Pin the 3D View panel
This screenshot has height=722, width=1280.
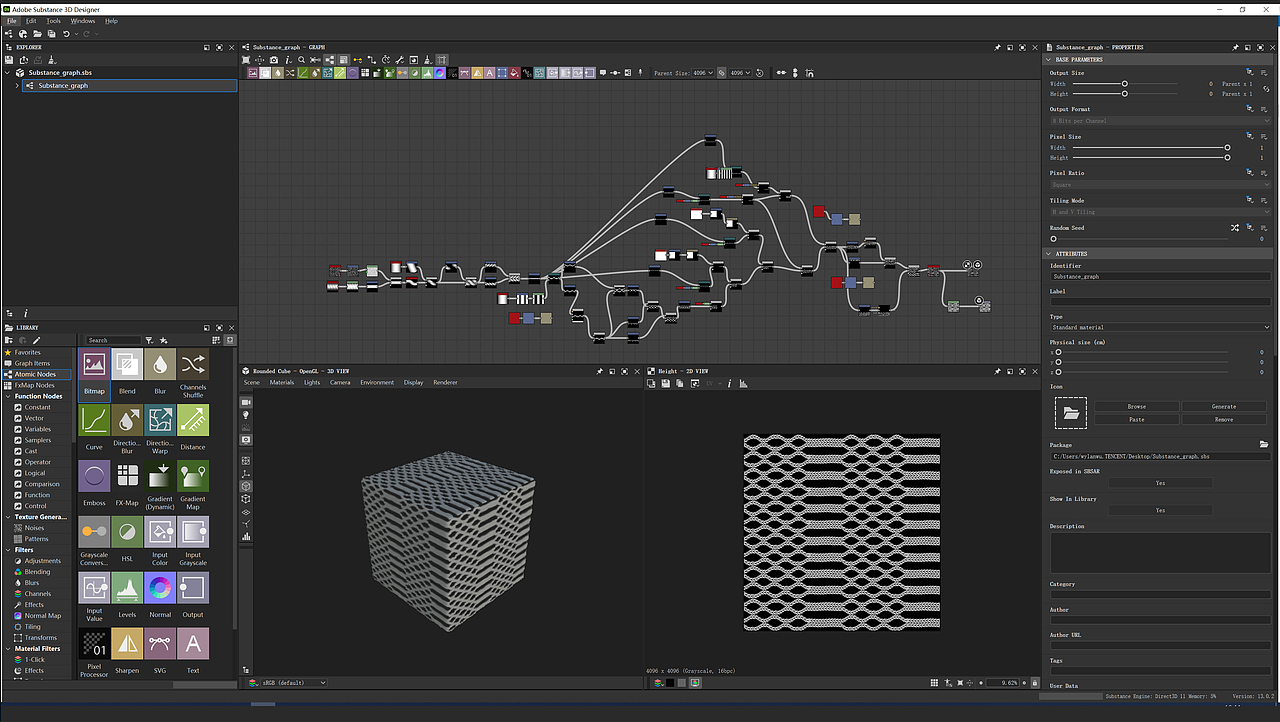pos(600,371)
